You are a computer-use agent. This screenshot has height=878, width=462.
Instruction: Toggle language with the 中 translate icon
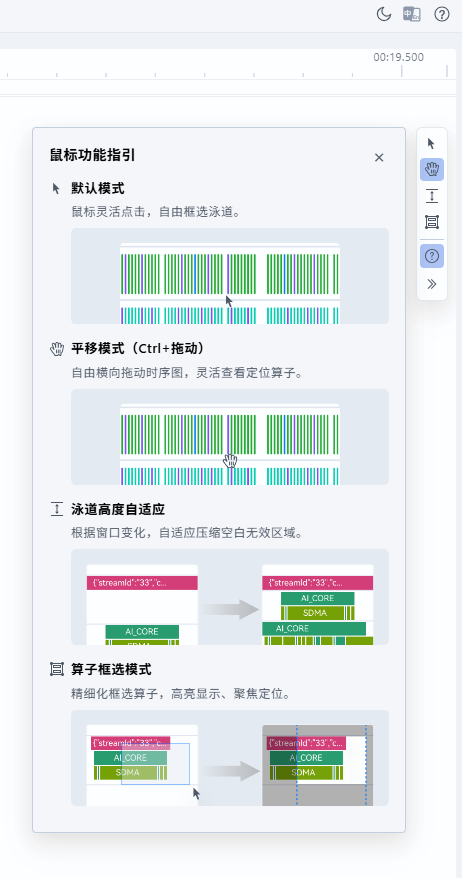(412, 15)
